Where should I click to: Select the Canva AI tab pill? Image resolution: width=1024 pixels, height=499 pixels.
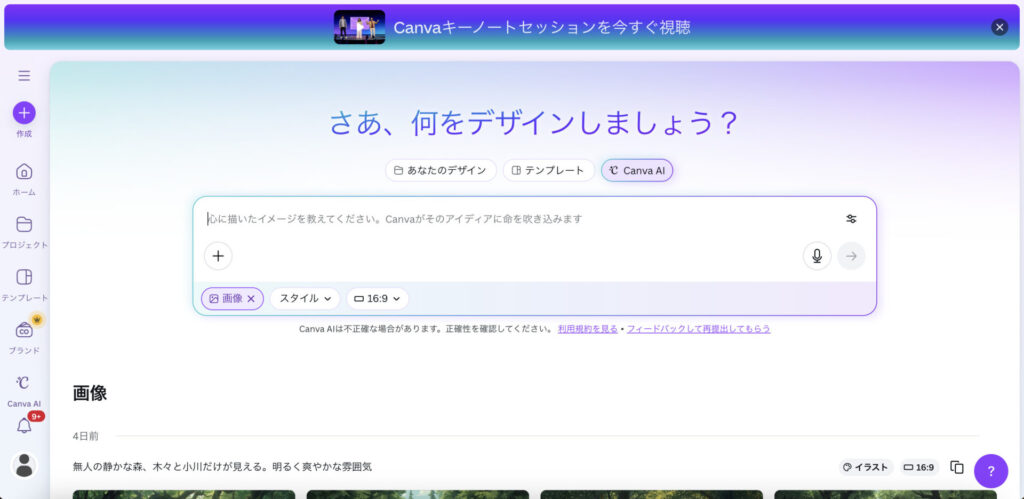[637, 170]
